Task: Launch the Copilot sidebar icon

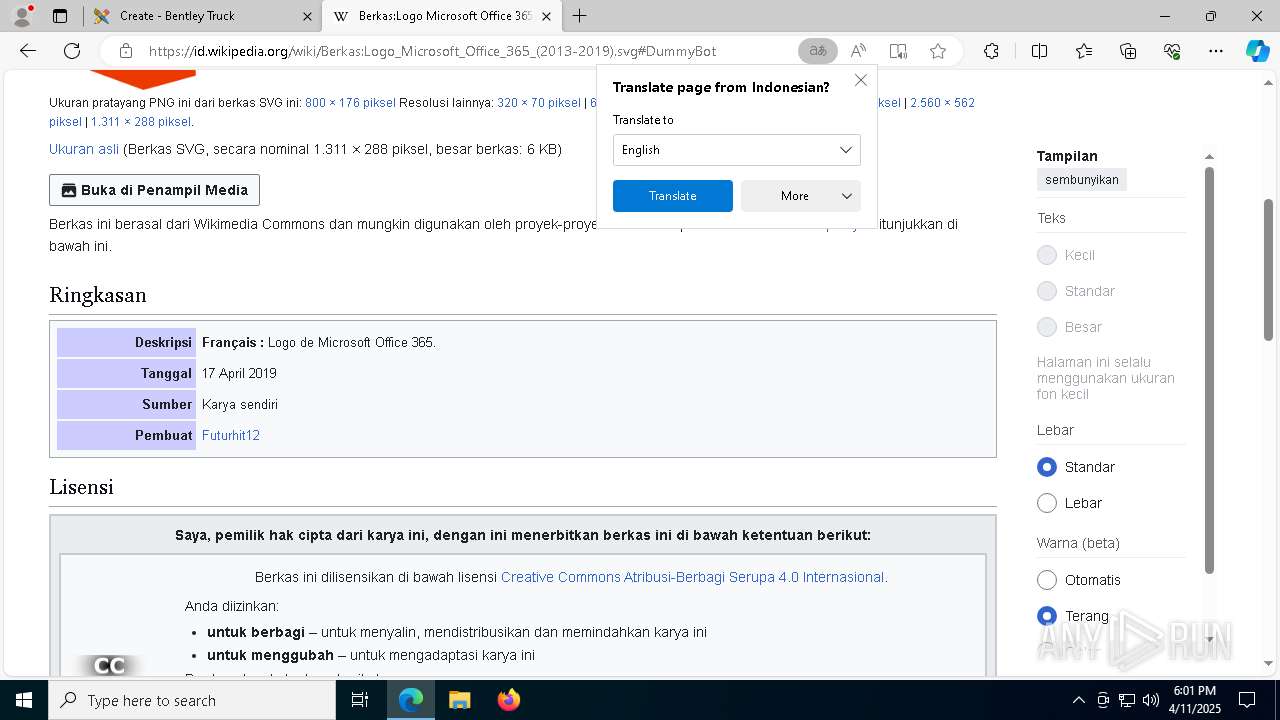Action: click(1257, 51)
